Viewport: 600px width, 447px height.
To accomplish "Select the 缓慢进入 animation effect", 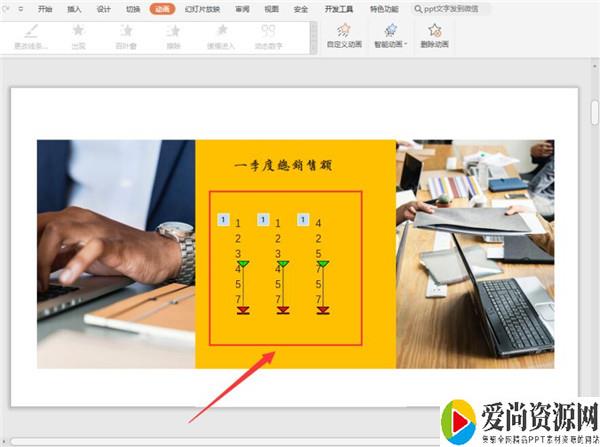I will click(220, 36).
